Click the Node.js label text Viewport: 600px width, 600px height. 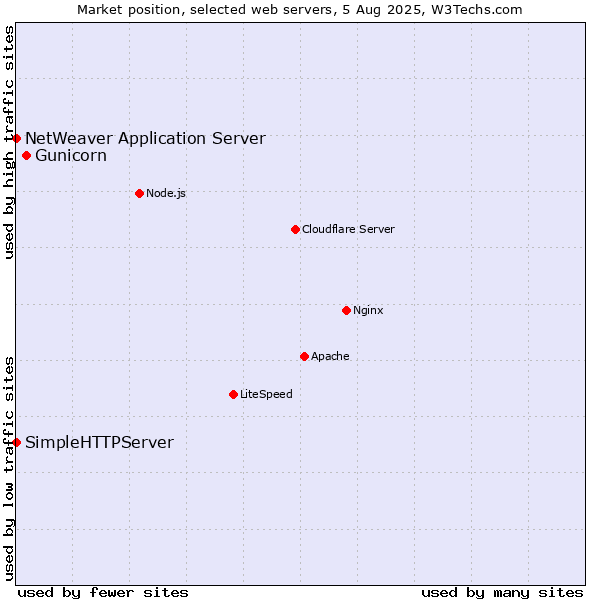[x=166, y=194]
